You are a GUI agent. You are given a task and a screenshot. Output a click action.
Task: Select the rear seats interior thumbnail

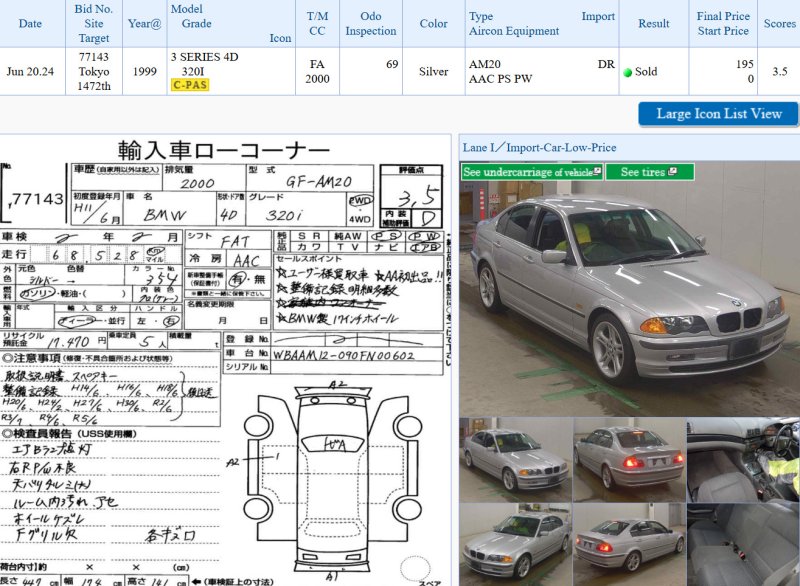(743, 545)
